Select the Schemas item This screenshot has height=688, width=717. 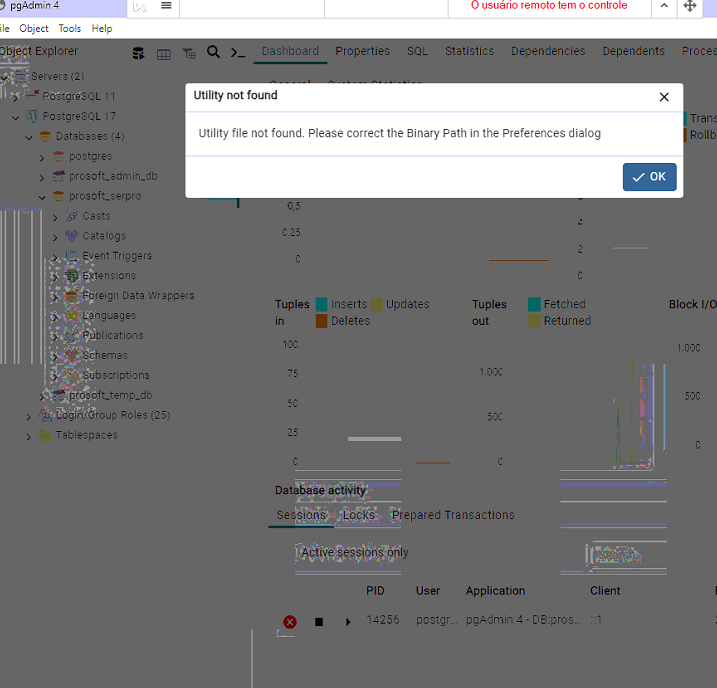(x=105, y=355)
